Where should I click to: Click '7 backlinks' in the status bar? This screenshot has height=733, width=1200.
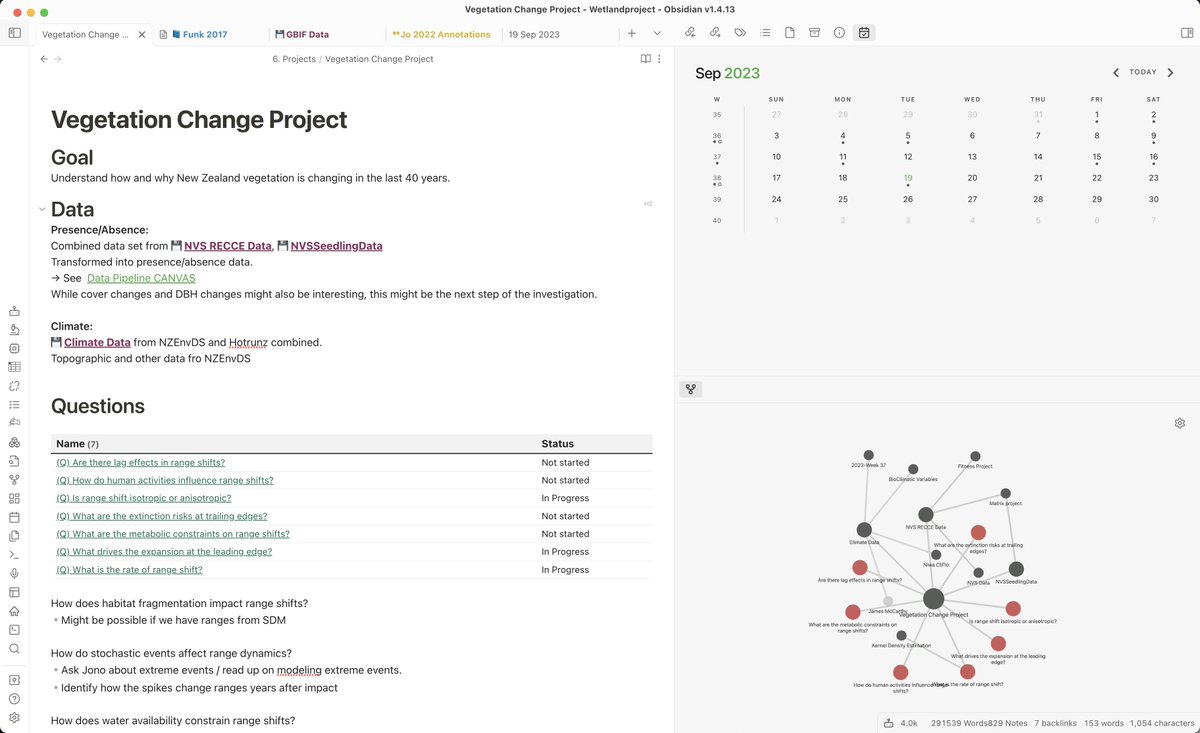1058,722
